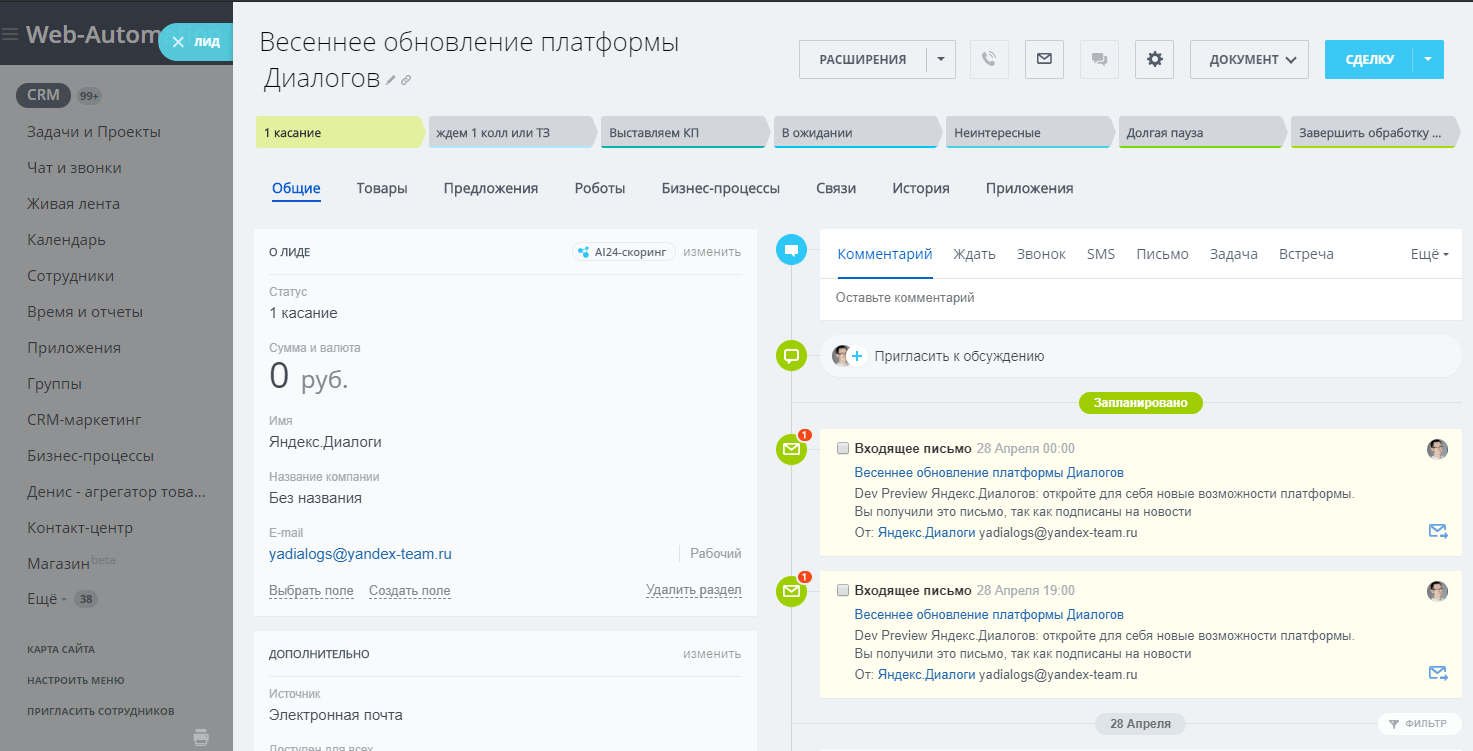Viewport: 1473px width, 751px height.
Task: Click the Расширения button
Action: coord(863,59)
